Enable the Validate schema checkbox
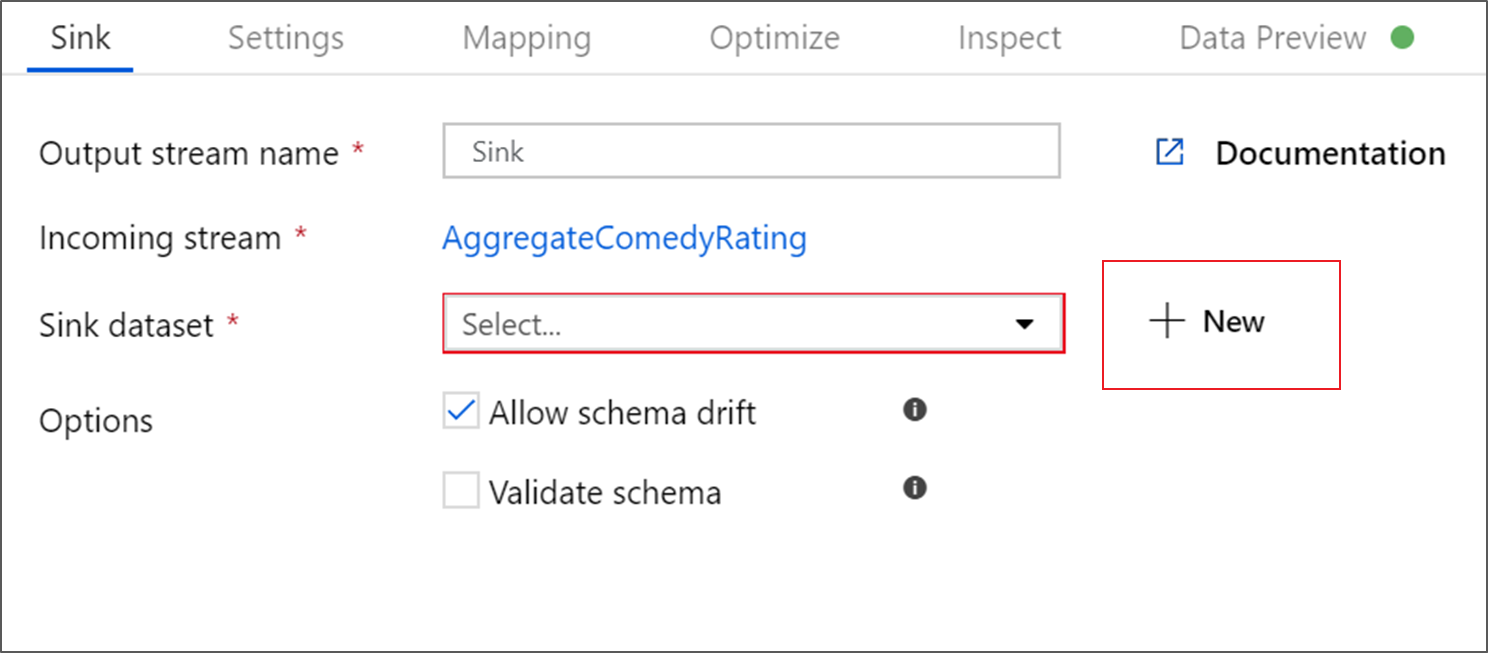Image resolution: width=1488 pixels, height=653 pixels. (460, 491)
